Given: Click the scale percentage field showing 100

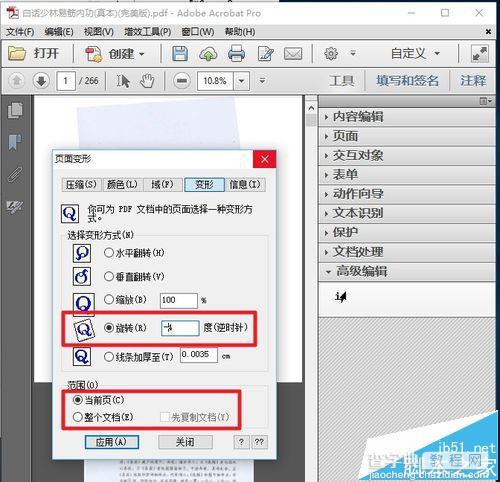Looking at the screenshot, I should coord(179,300).
